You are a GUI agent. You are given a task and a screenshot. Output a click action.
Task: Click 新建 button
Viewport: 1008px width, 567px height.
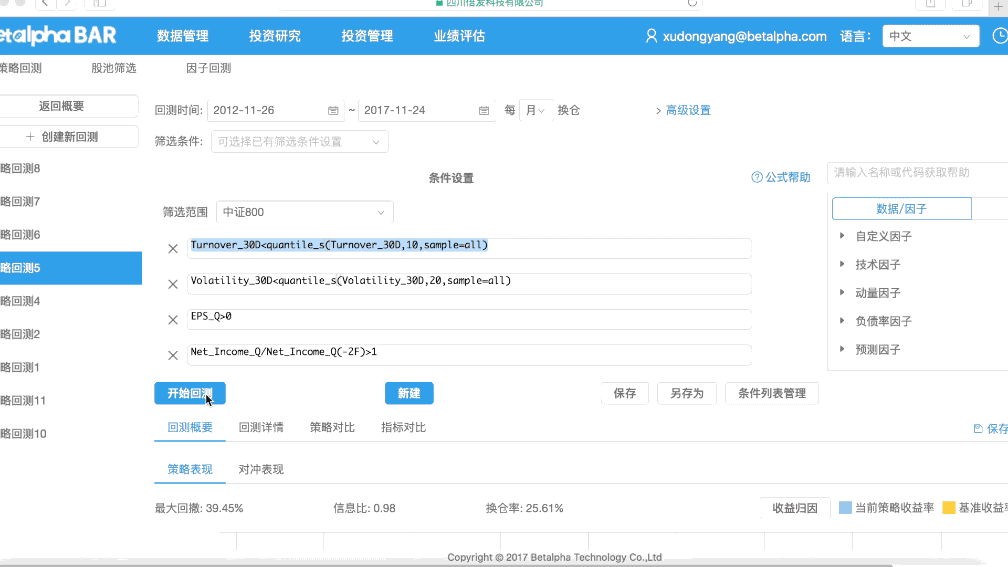(409, 393)
